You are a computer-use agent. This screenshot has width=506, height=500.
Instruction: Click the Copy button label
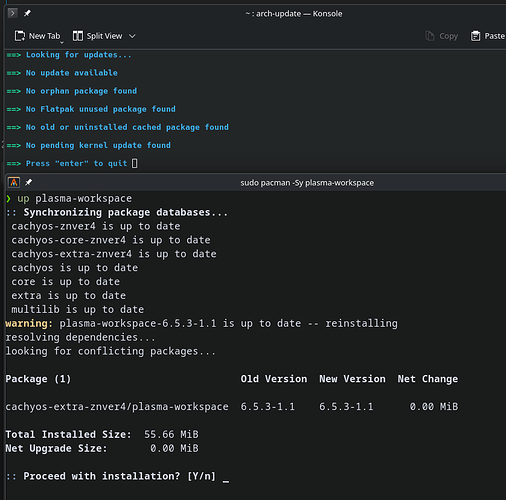449,36
